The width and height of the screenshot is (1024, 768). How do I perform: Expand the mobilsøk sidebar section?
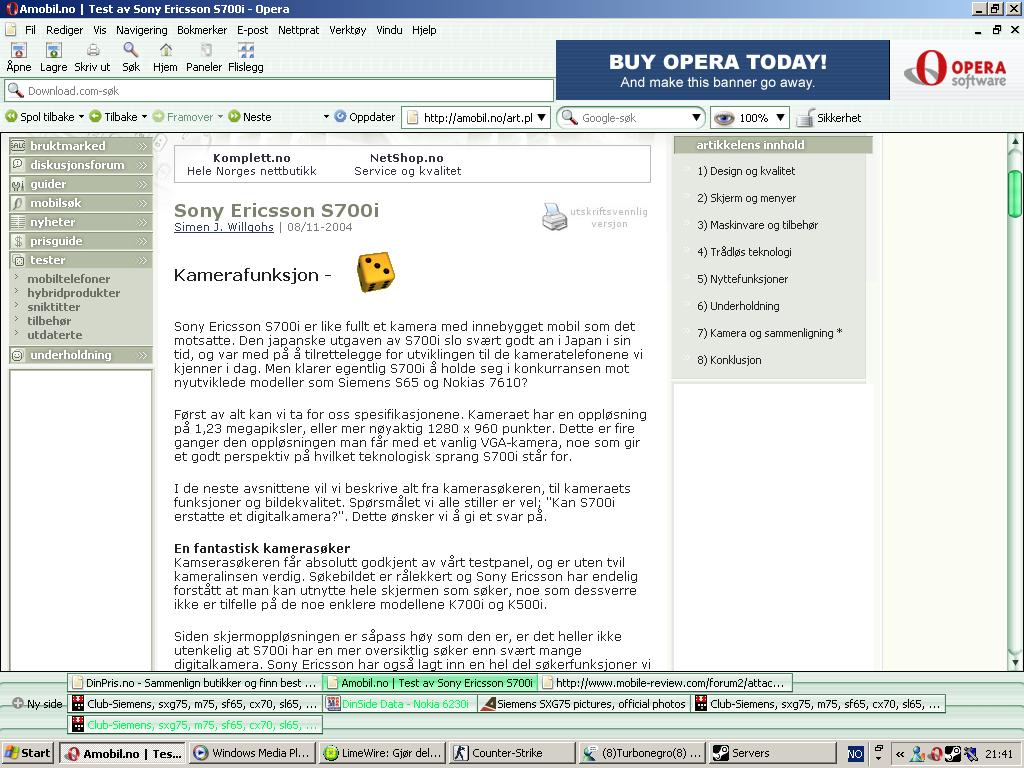[81, 202]
